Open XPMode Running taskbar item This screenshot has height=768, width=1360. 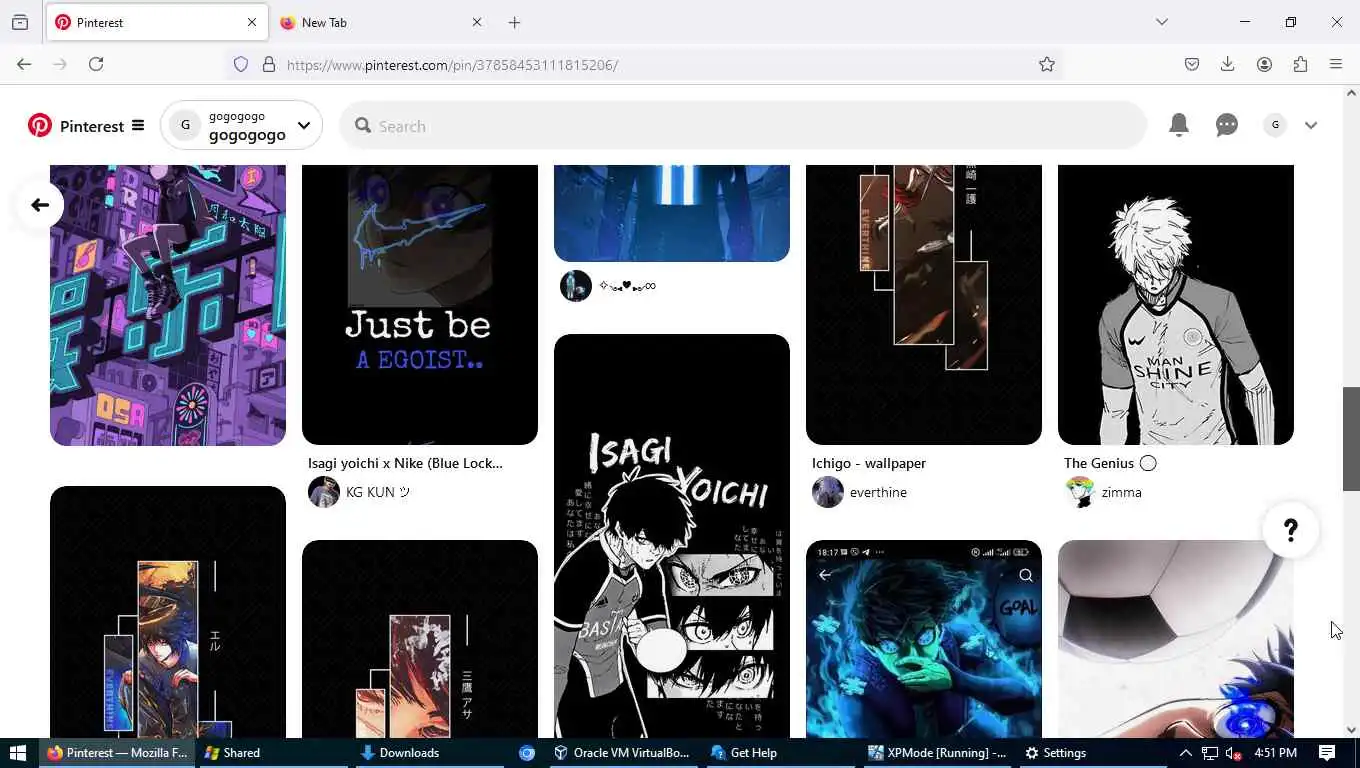tap(937, 753)
